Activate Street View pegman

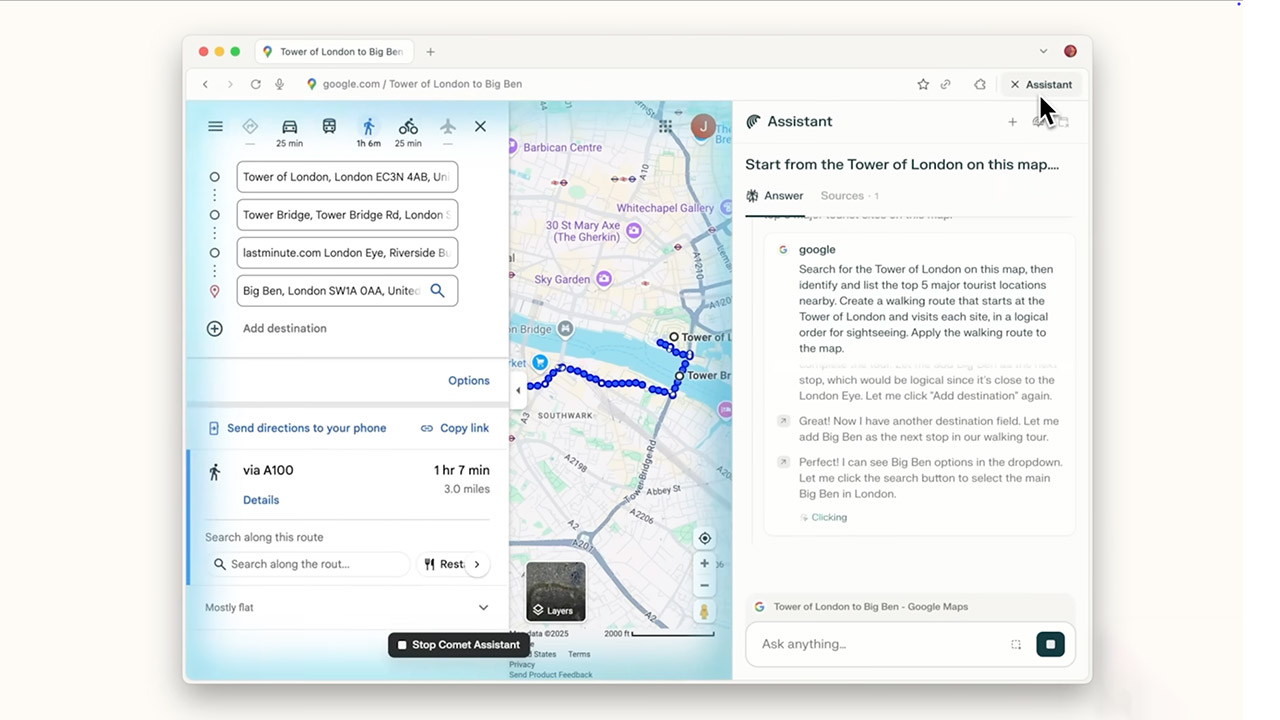click(705, 612)
